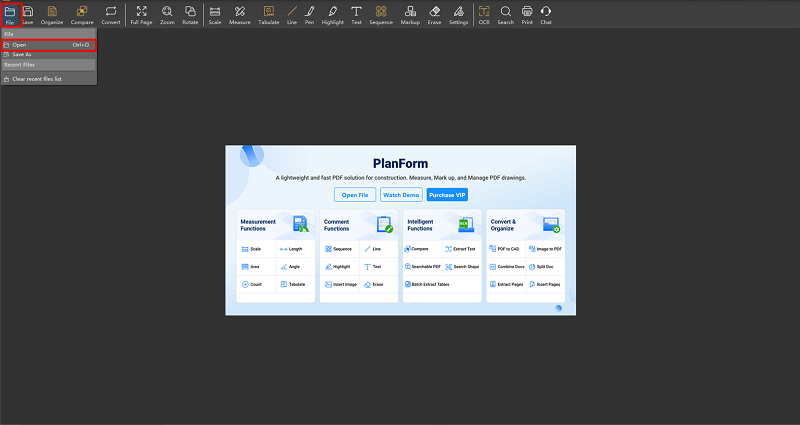800x425 pixels.
Task: Click PDF to CAD under Convert & Organize
Action: click(x=504, y=249)
